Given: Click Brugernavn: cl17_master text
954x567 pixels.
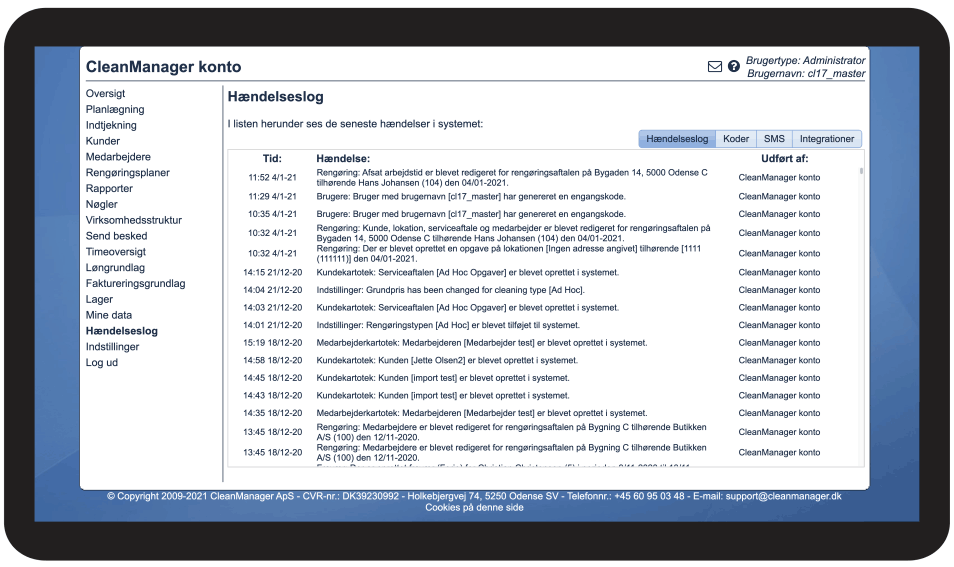Looking at the screenshot, I should click(x=806, y=74).
